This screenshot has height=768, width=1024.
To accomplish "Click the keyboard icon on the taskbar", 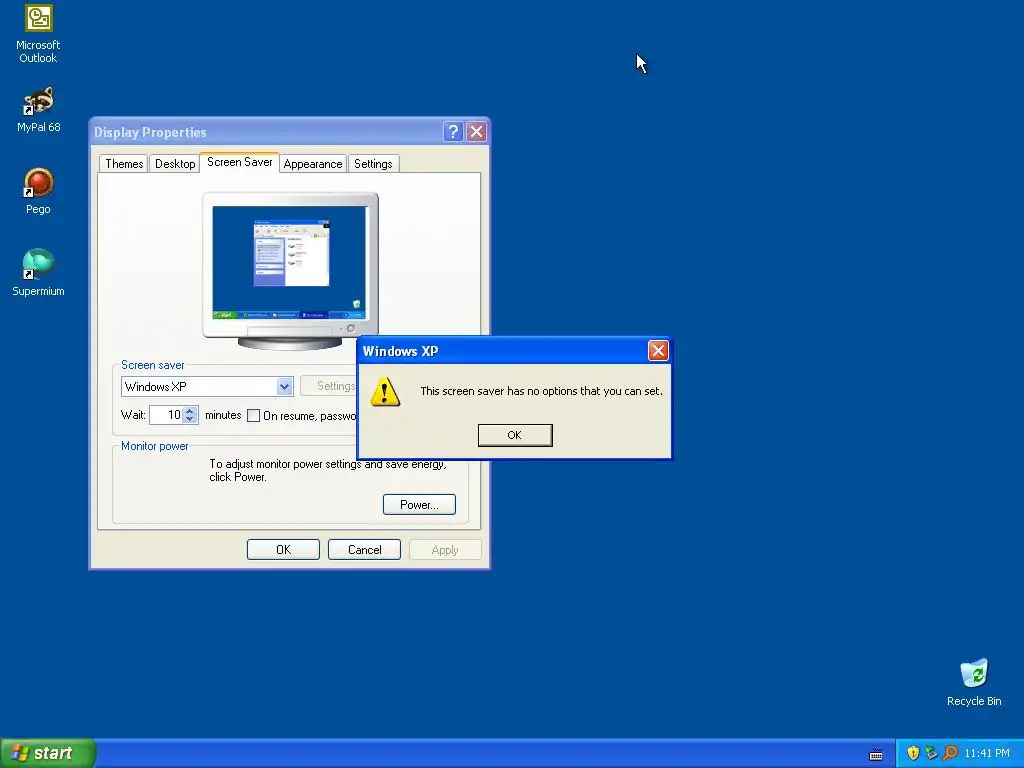I will (x=876, y=754).
